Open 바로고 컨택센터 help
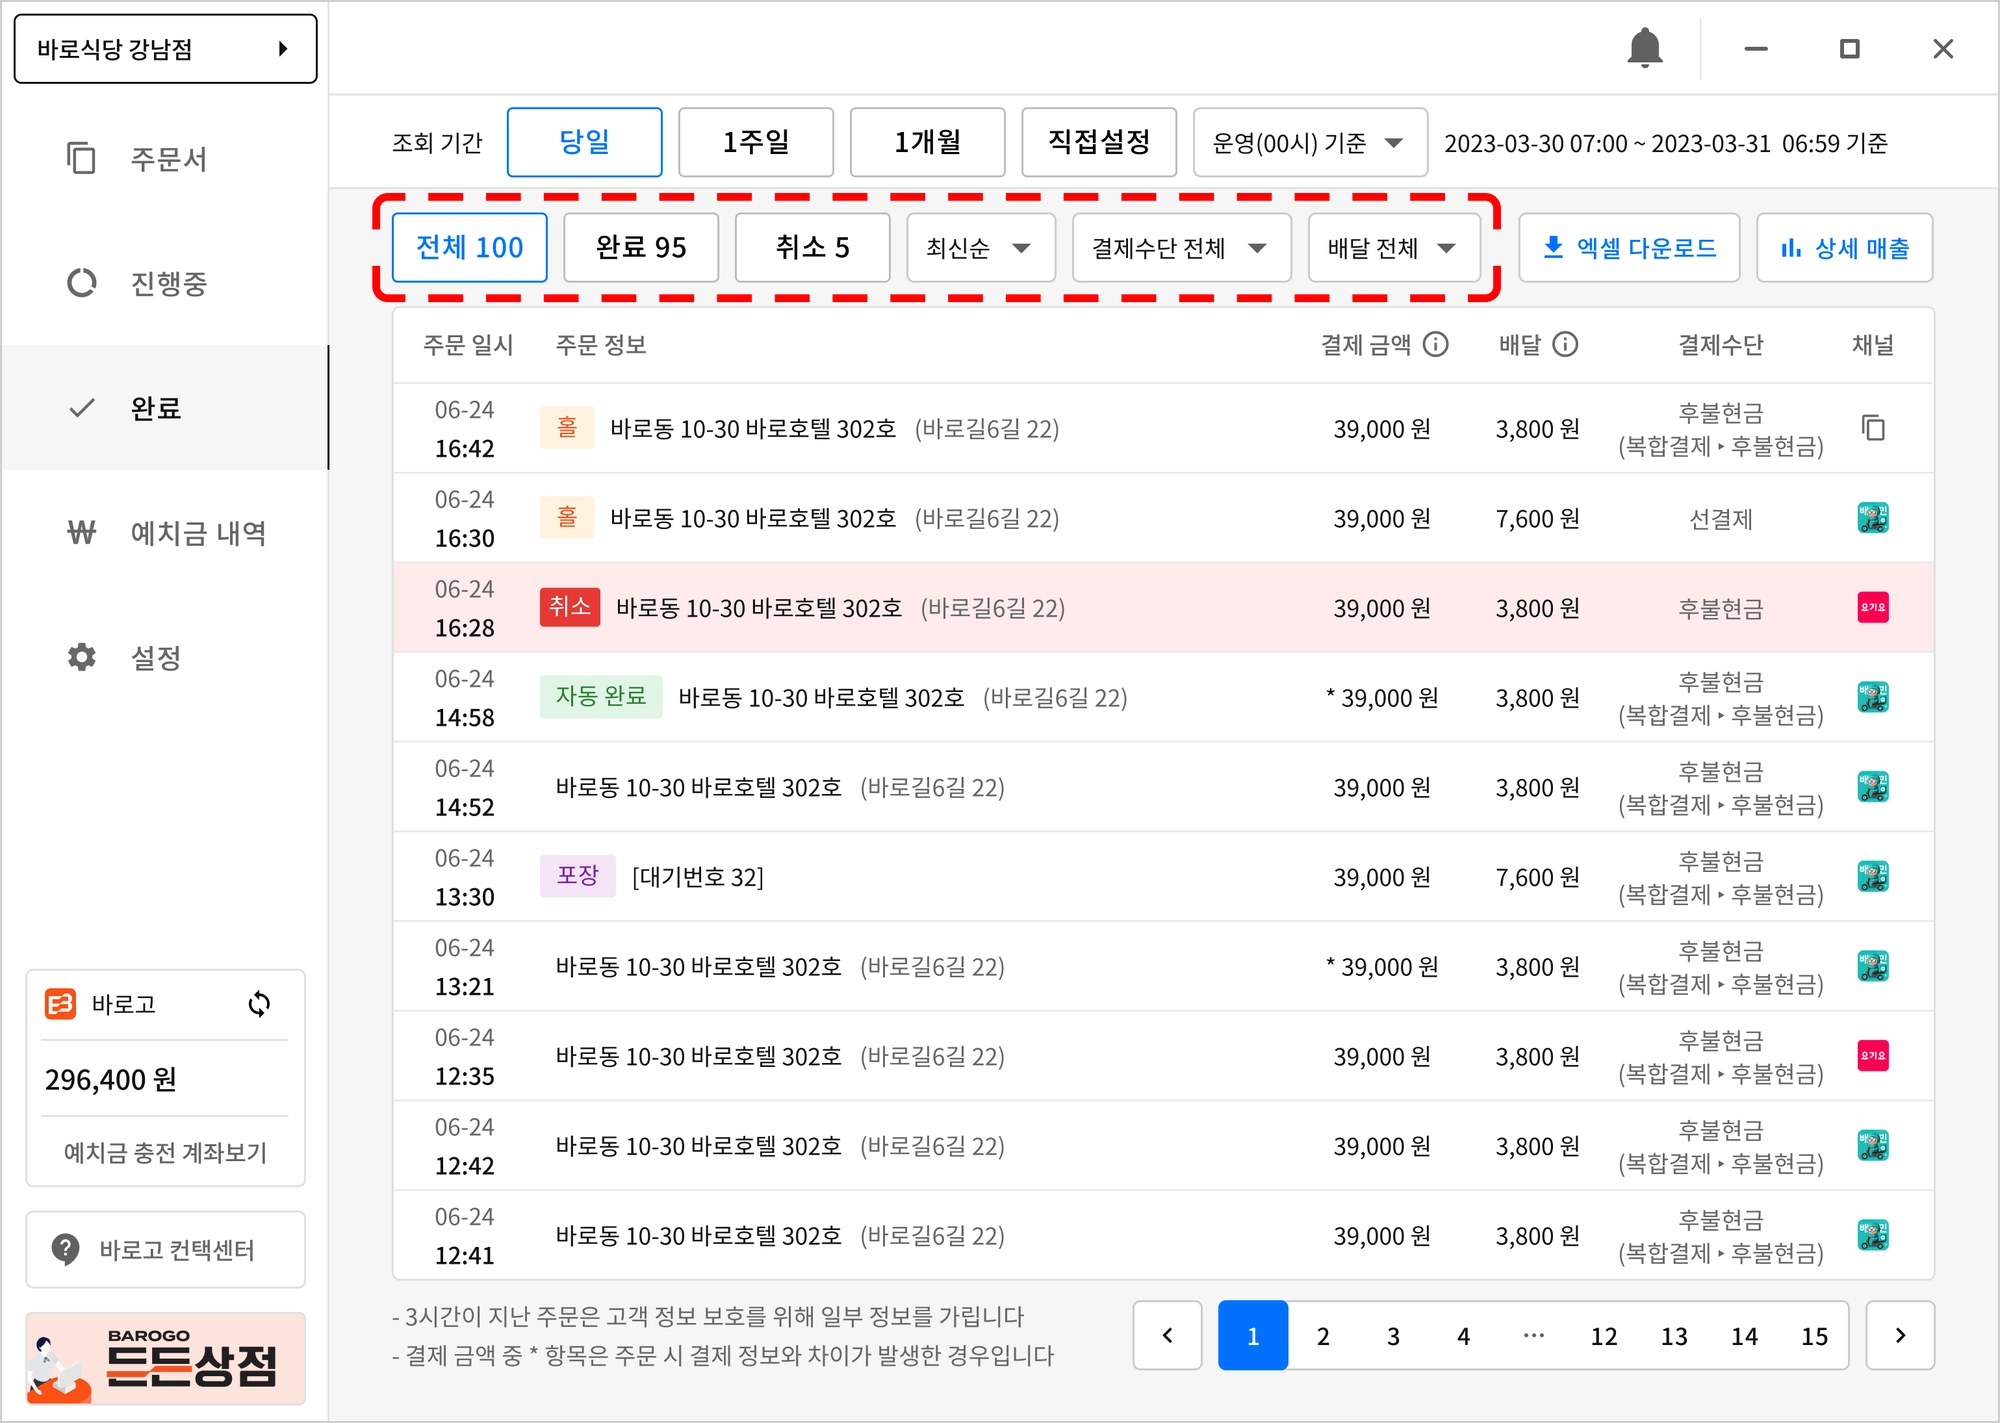Screen dimensions: 2000x1423 pos(165,1250)
